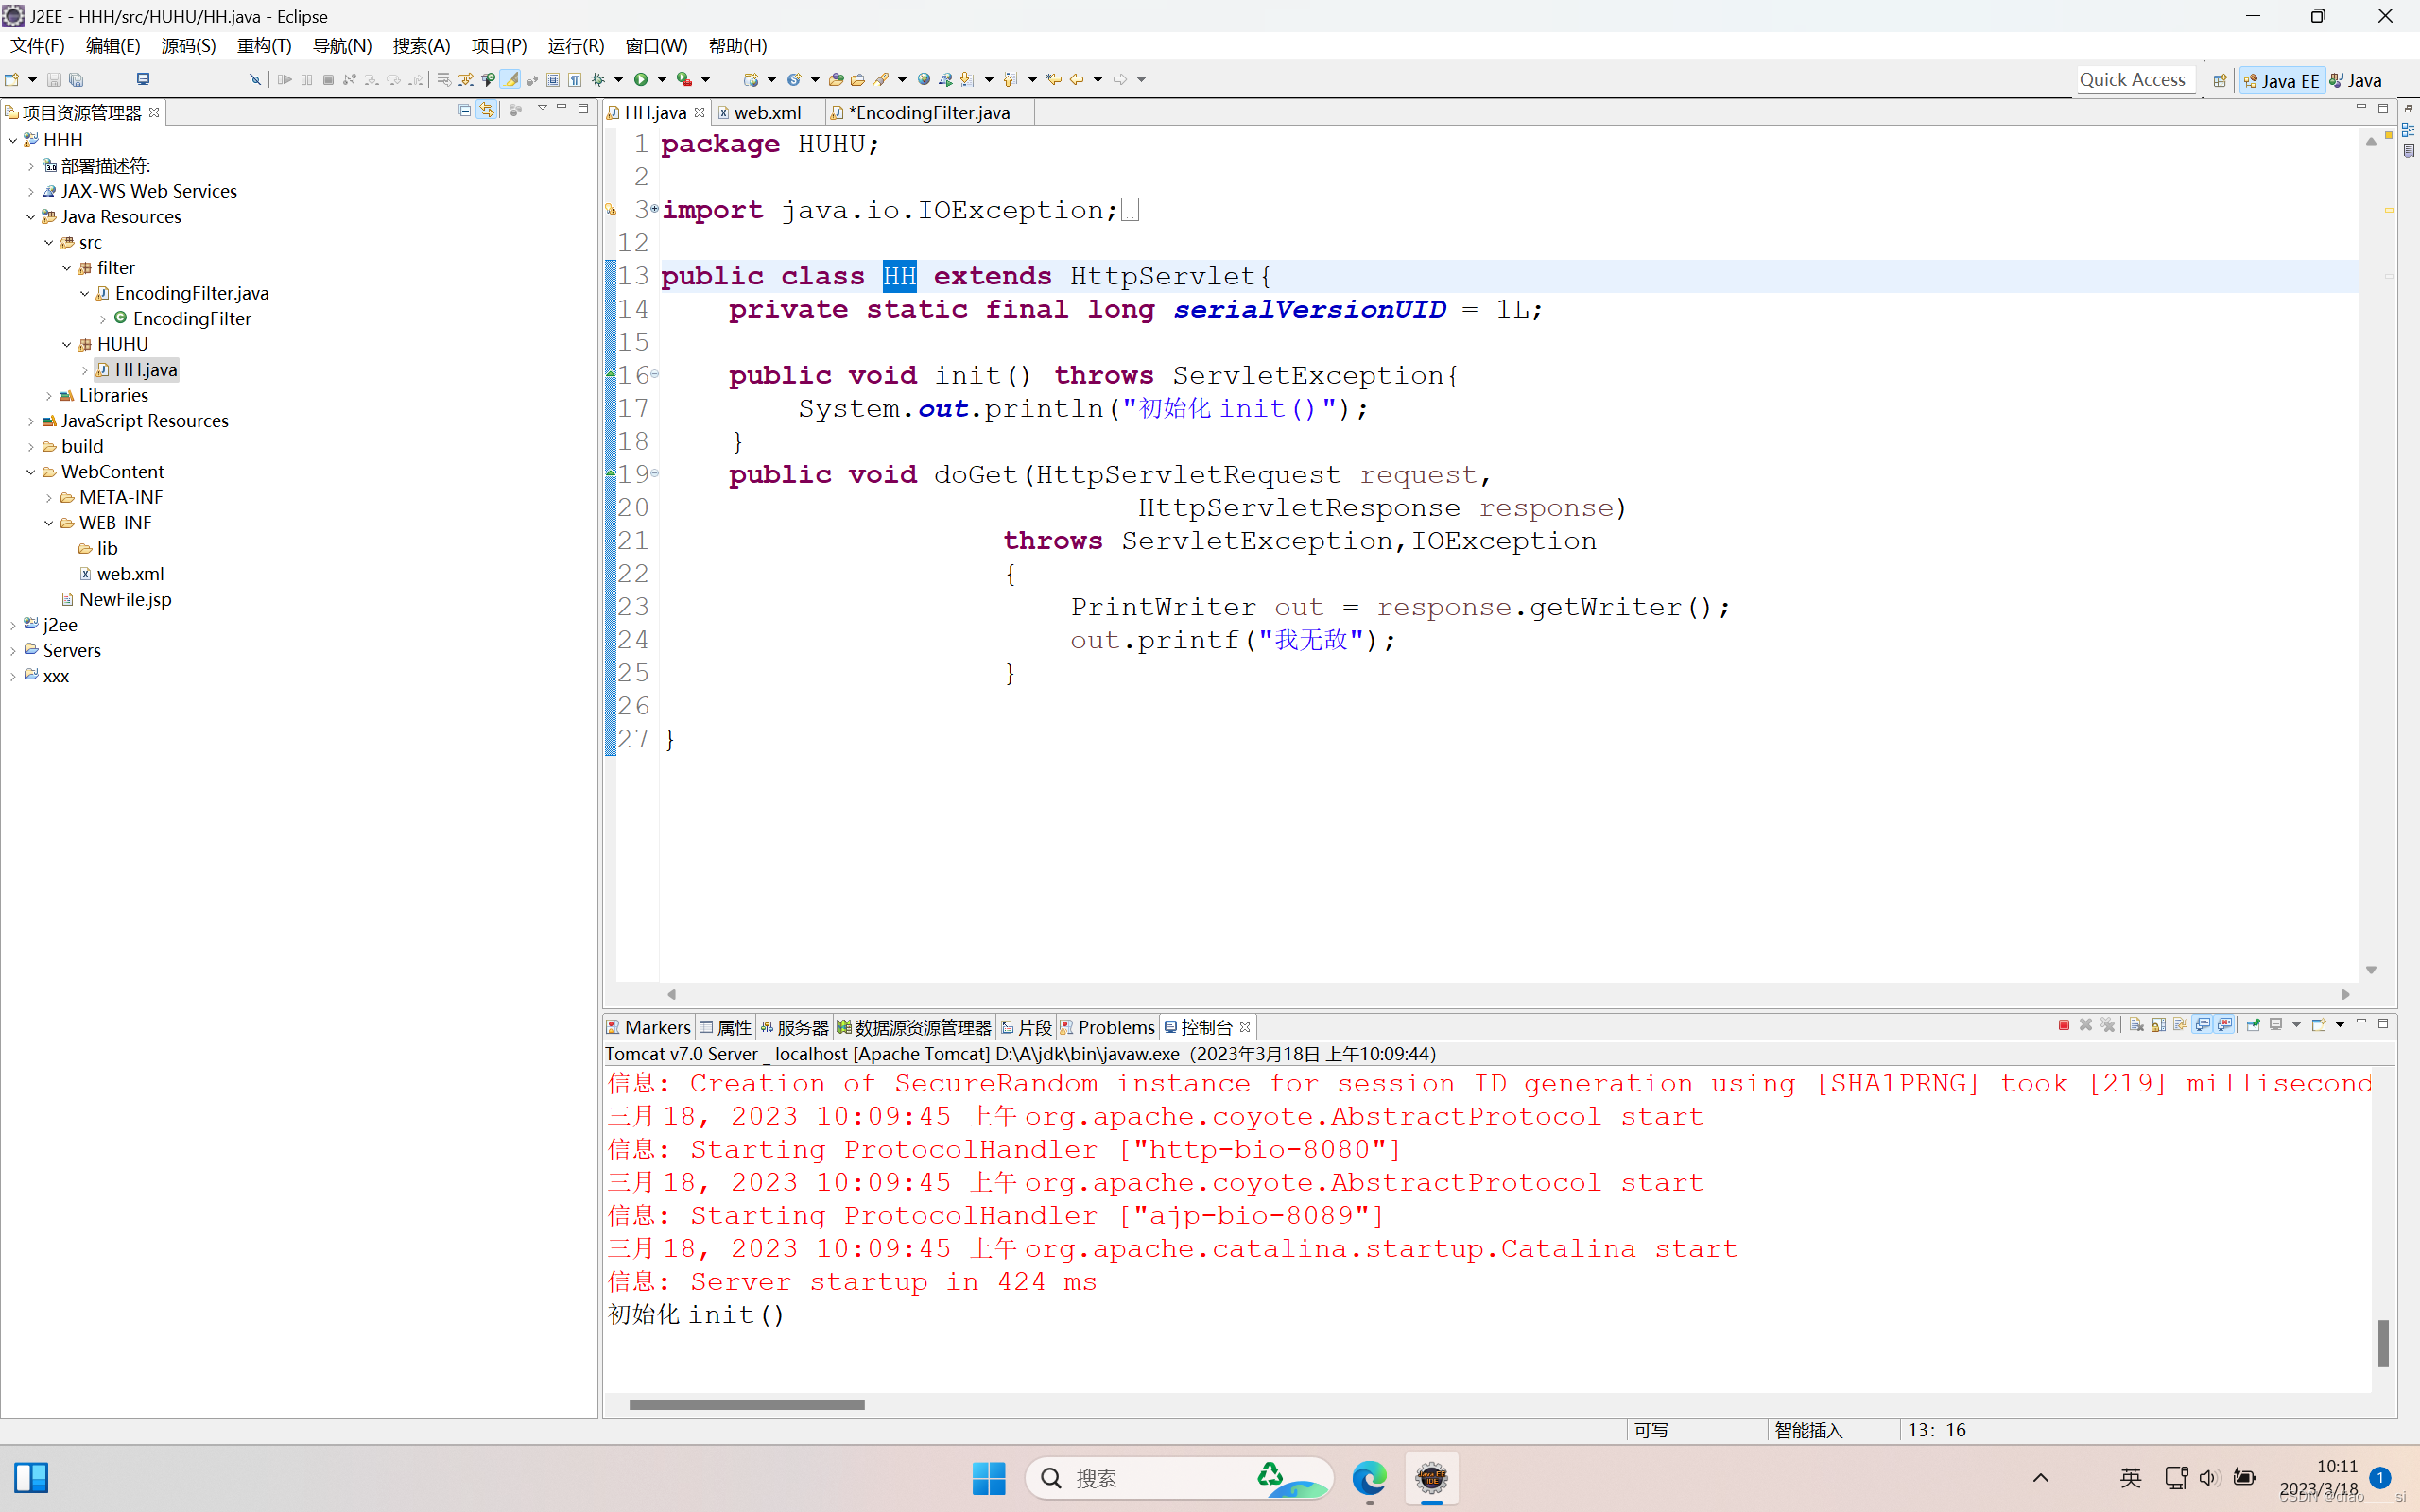Click the console horizontal scrollbar thumb

coord(746,1404)
